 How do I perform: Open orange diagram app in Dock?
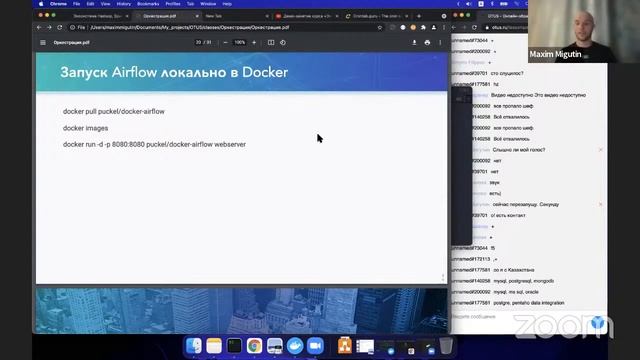[345, 346]
